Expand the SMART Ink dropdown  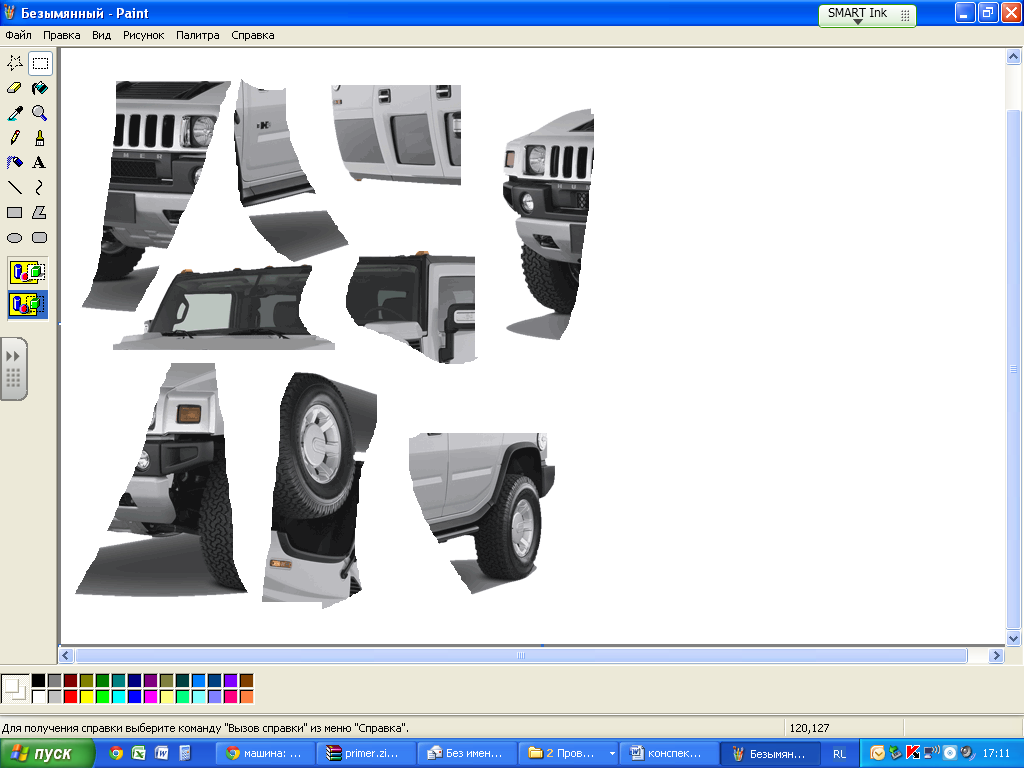click(857, 22)
